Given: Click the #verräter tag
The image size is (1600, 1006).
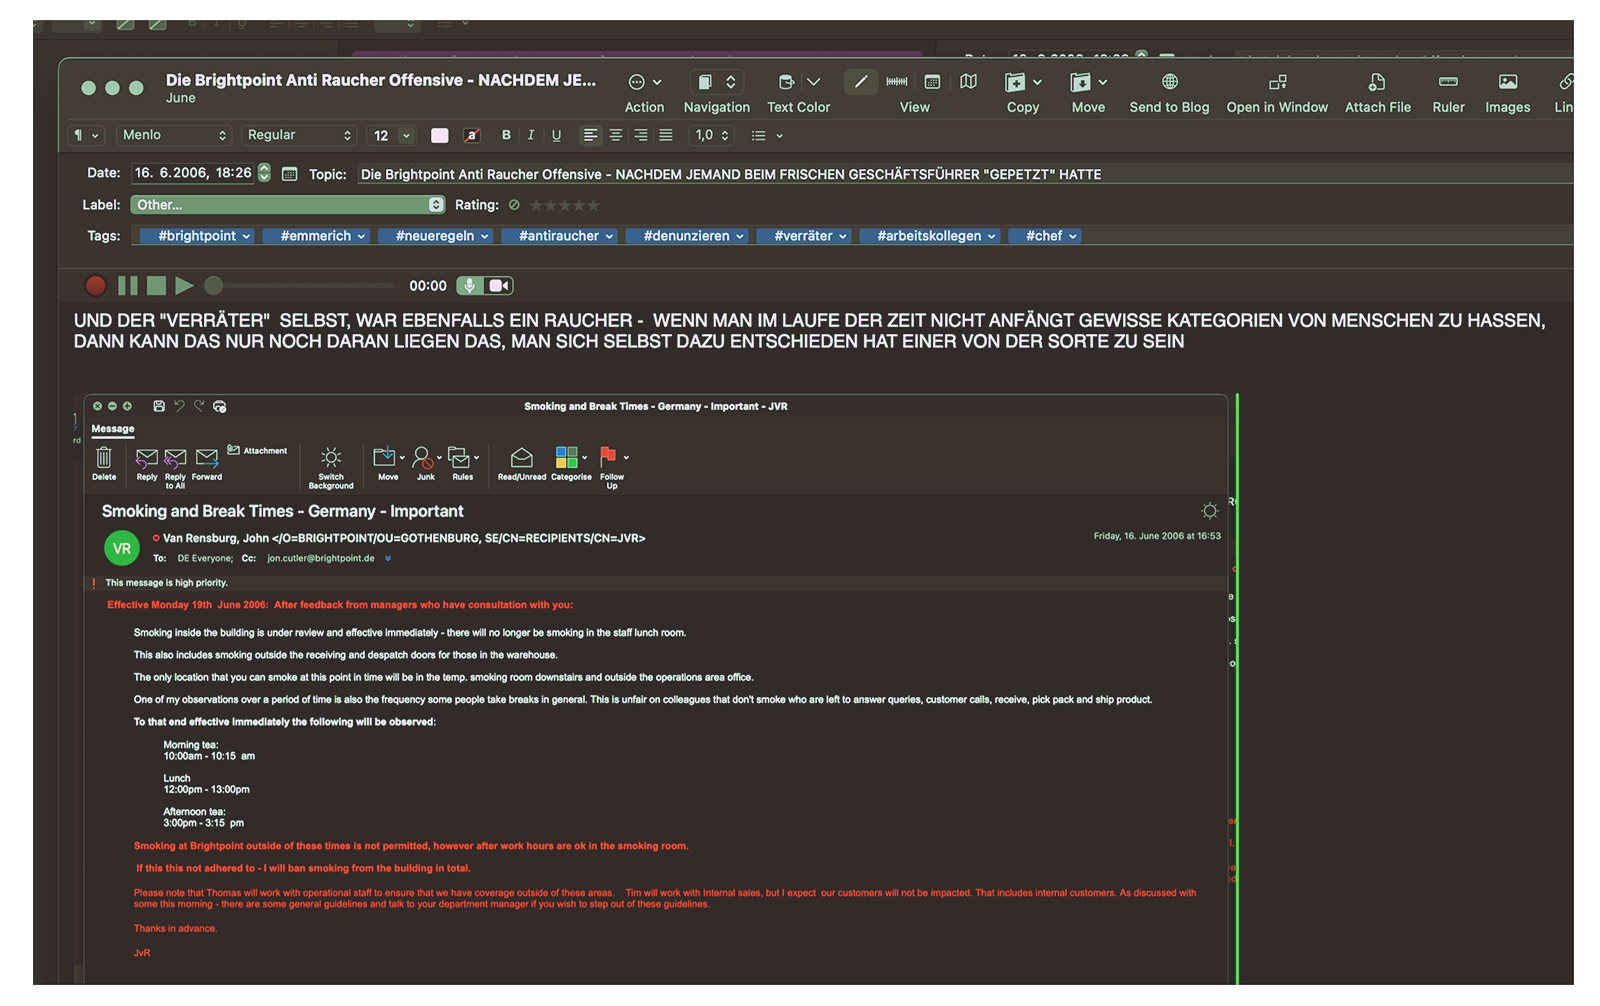Looking at the screenshot, I should (x=803, y=236).
